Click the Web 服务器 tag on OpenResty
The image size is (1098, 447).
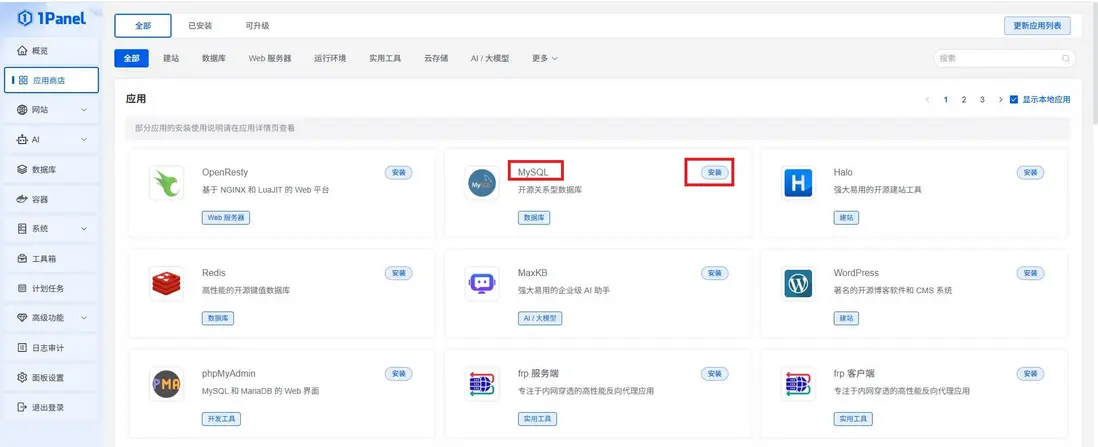225,217
